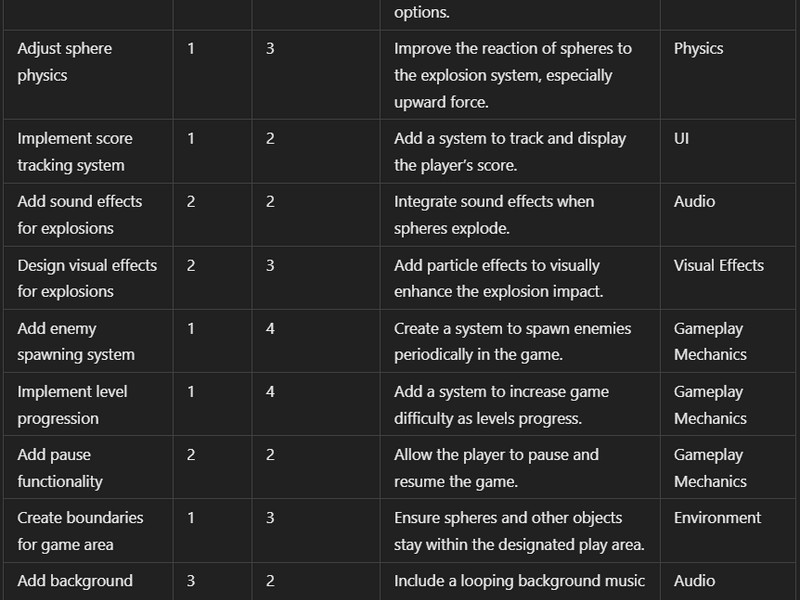Select the "Implement level progression" task name
Screen dimensions: 800x600
tap(72, 405)
